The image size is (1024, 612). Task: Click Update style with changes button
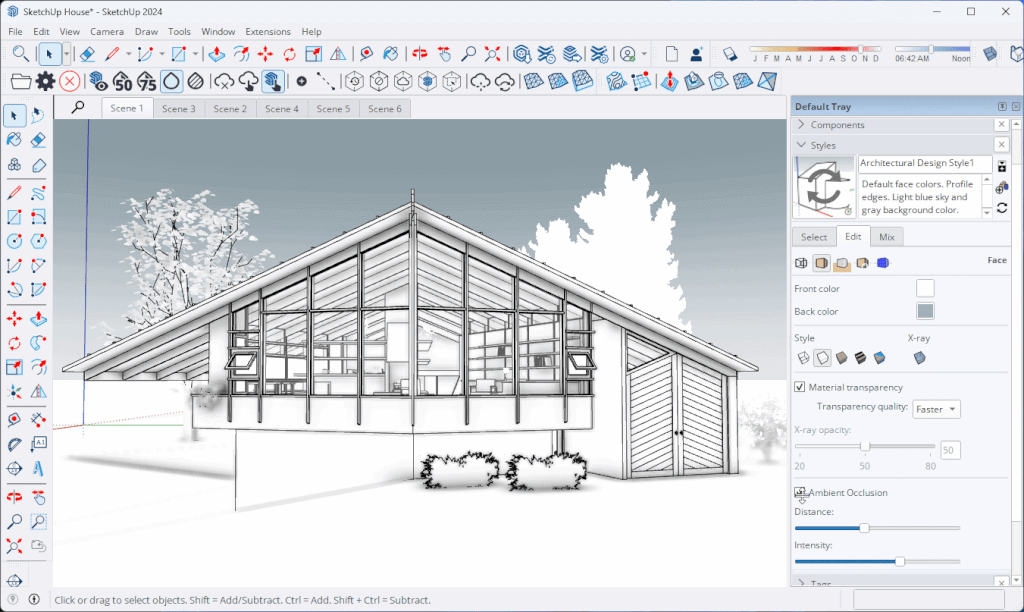click(1002, 208)
